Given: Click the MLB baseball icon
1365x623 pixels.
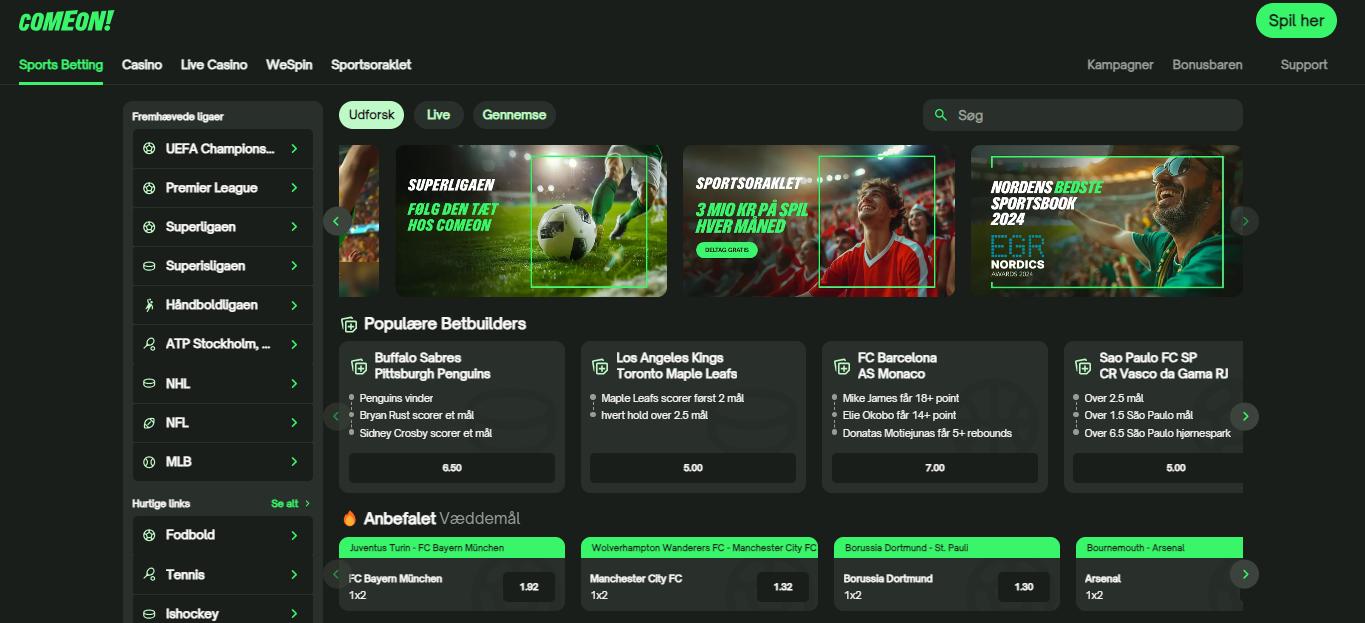Looking at the screenshot, I should click(149, 462).
